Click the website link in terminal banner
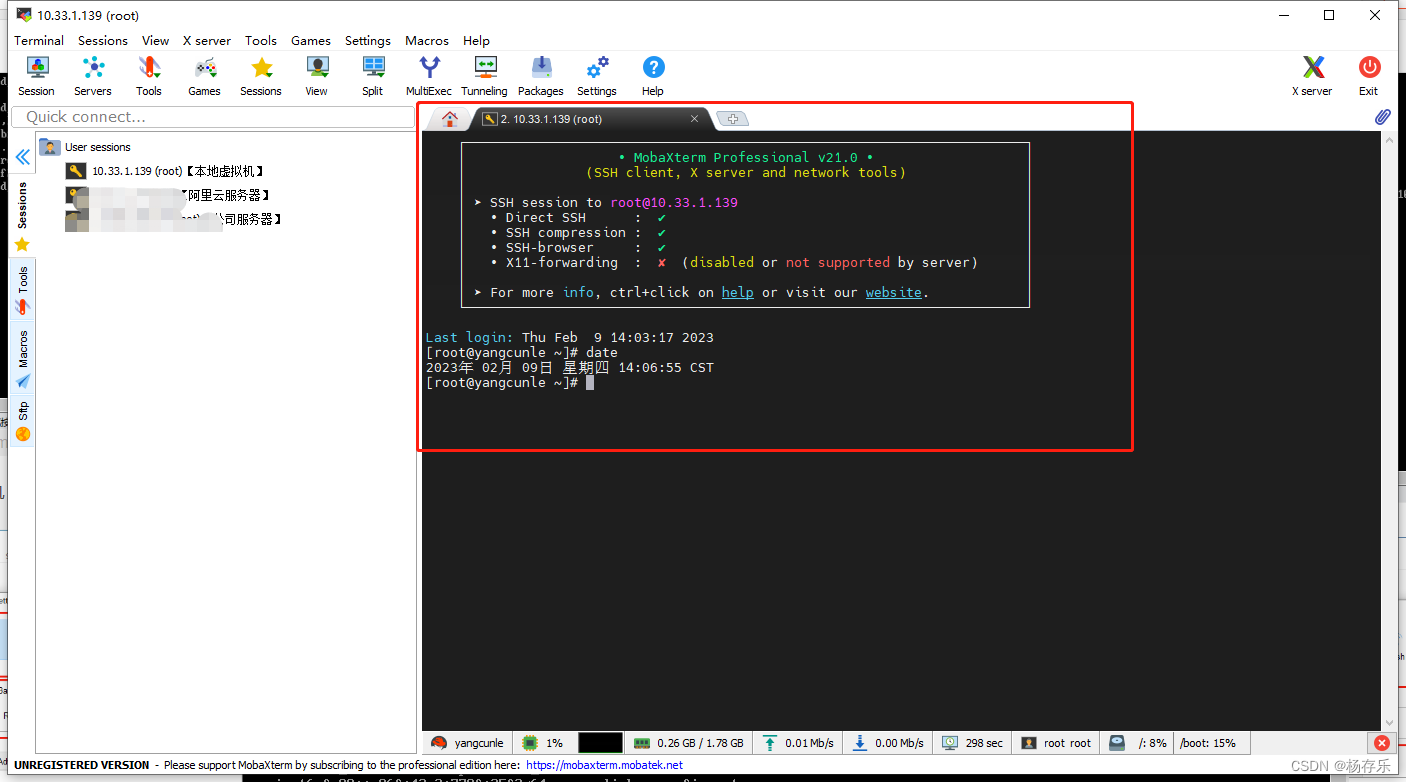 (894, 292)
